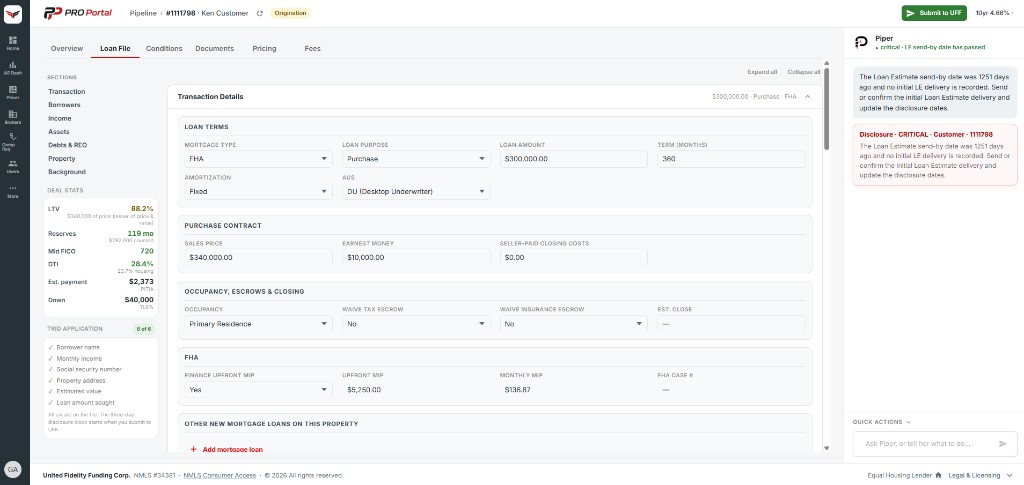The height and width of the screenshot is (485, 1024).
Task: Open the Pricer icon in the sidebar
Action: tap(13, 92)
